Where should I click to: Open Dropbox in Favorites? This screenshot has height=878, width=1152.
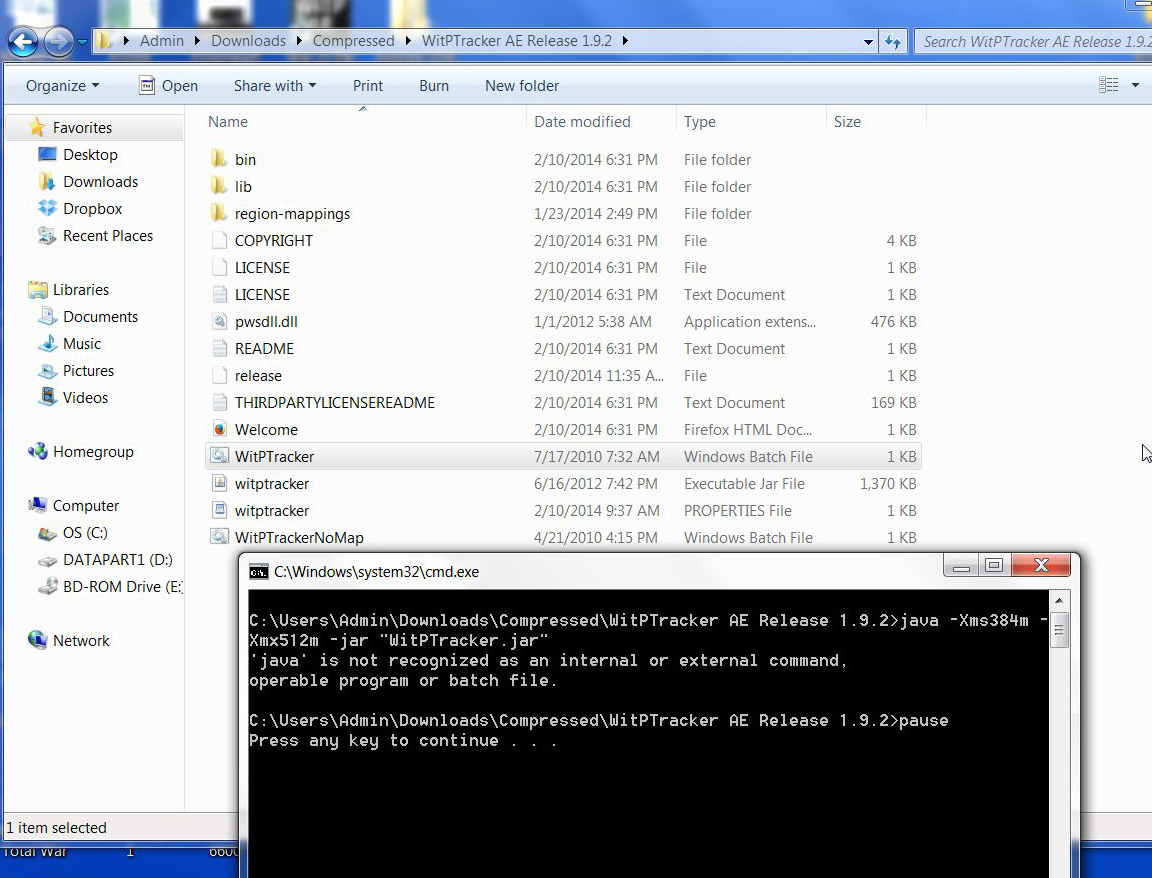92,209
